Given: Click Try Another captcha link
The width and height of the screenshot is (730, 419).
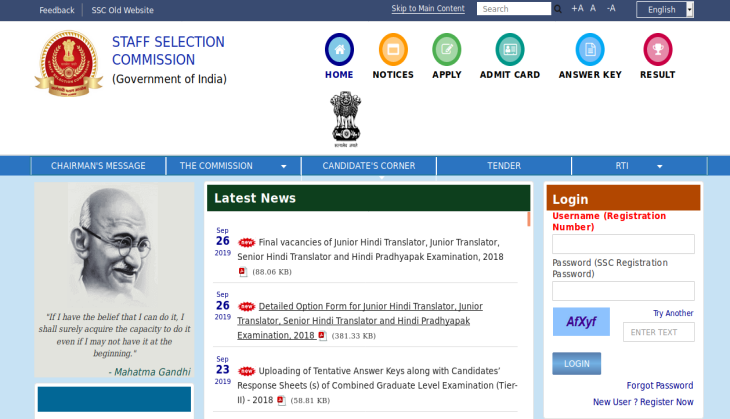Looking at the screenshot, I should click(673, 313).
